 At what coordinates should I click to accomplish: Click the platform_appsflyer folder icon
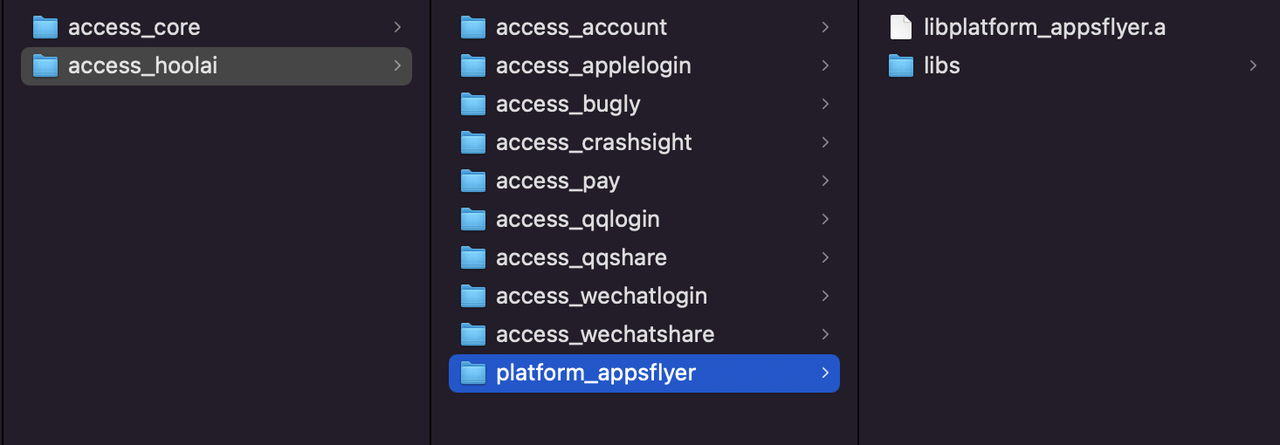(x=473, y=373)
